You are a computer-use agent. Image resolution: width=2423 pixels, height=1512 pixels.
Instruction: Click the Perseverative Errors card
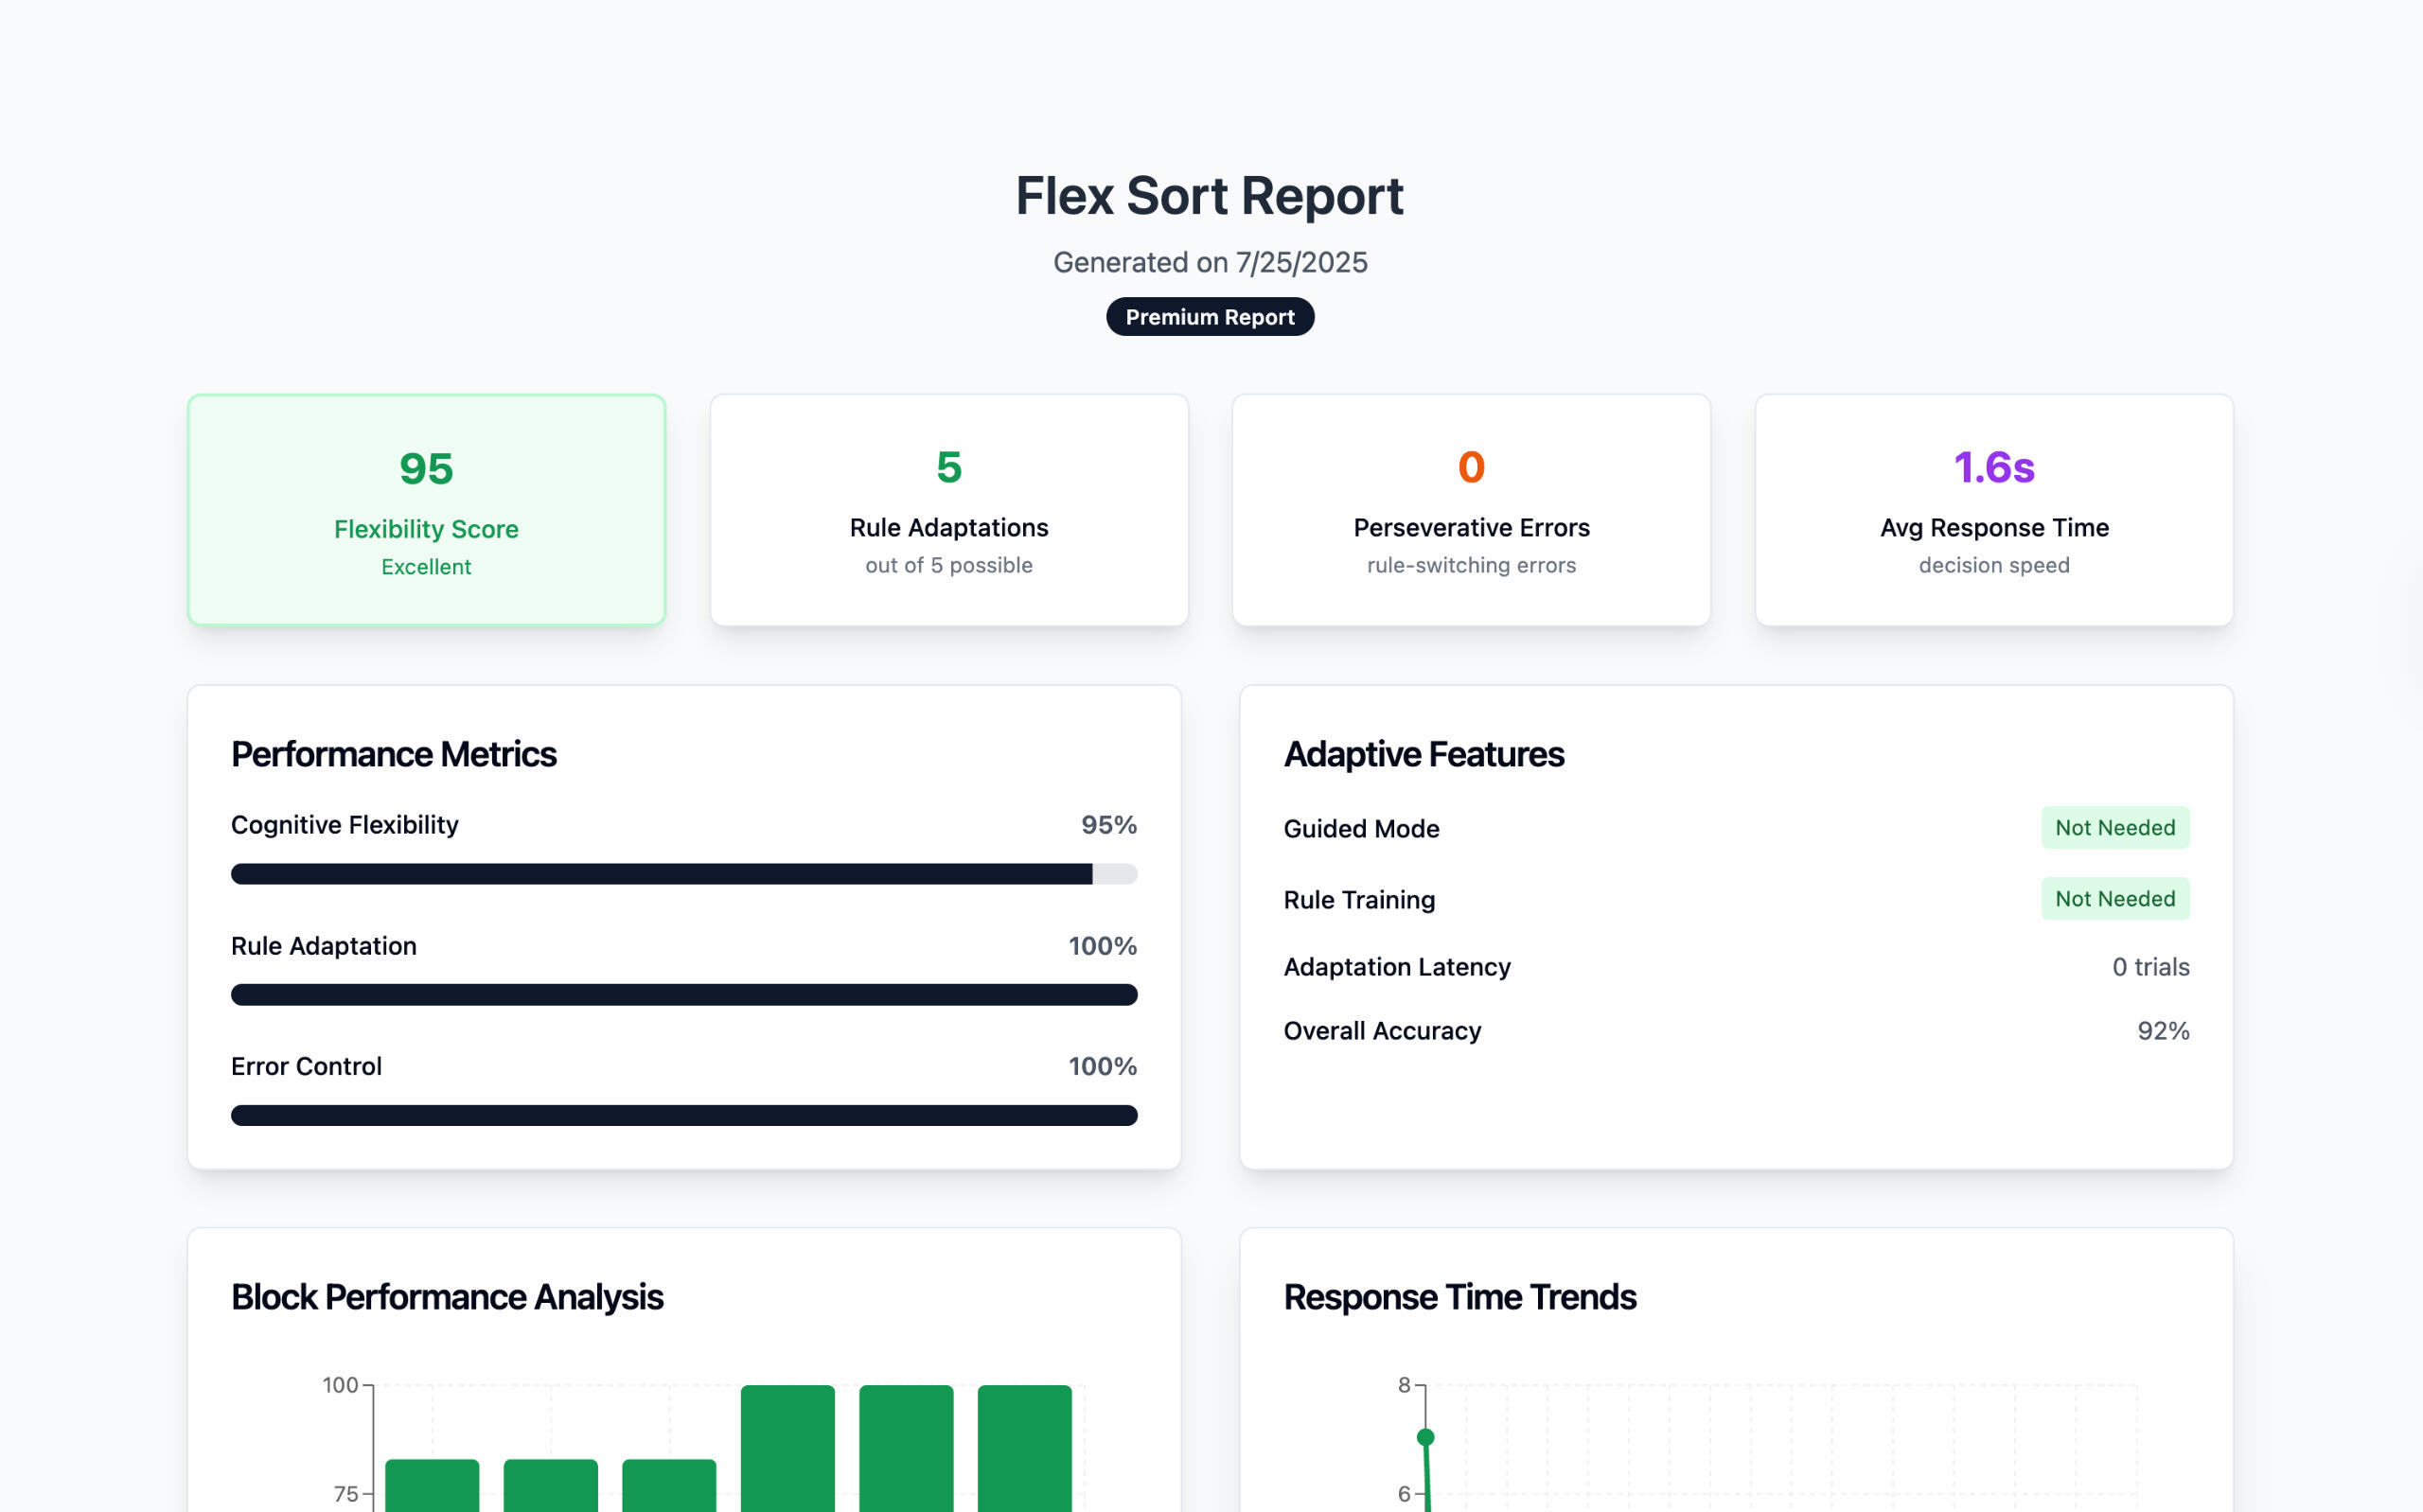click(x=1471, y=510)
